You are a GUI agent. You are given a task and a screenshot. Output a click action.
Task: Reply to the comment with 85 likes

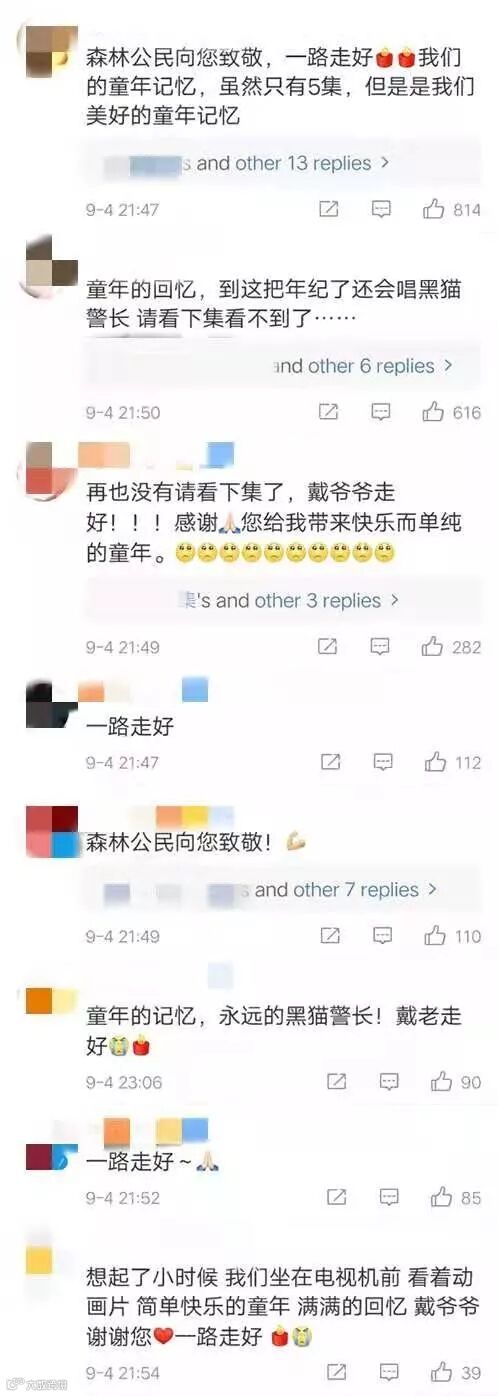tap(389, 1197)
